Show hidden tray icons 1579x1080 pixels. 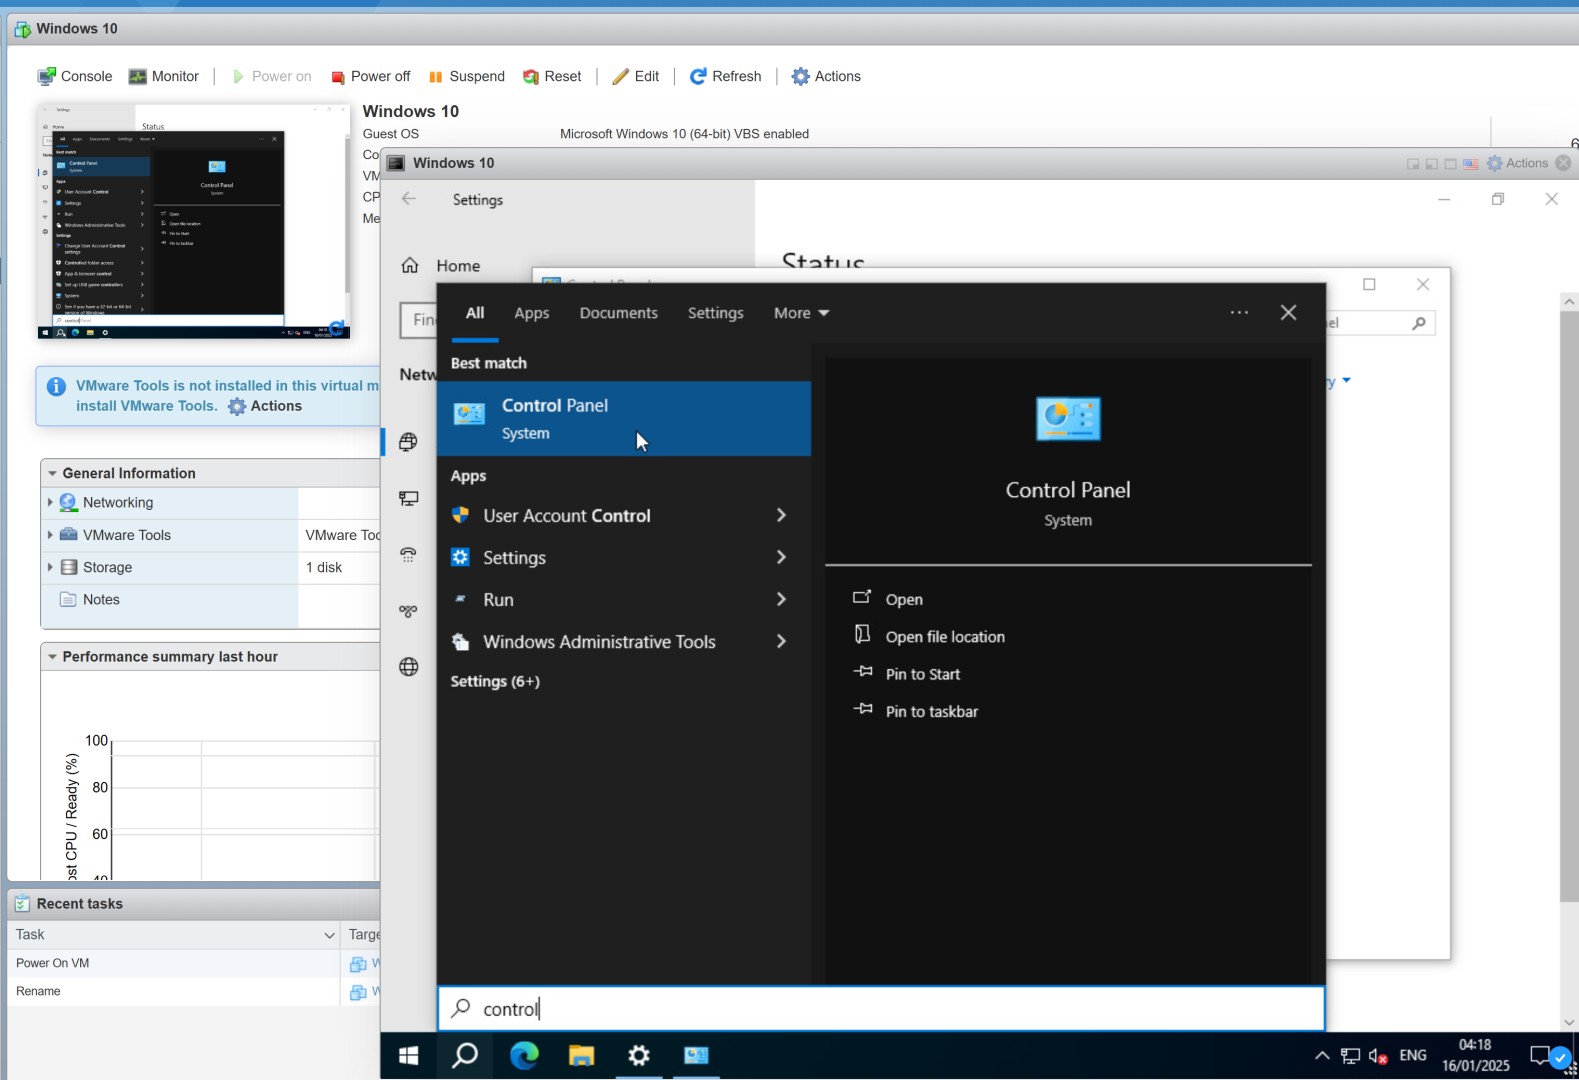pos(1322,1056)
